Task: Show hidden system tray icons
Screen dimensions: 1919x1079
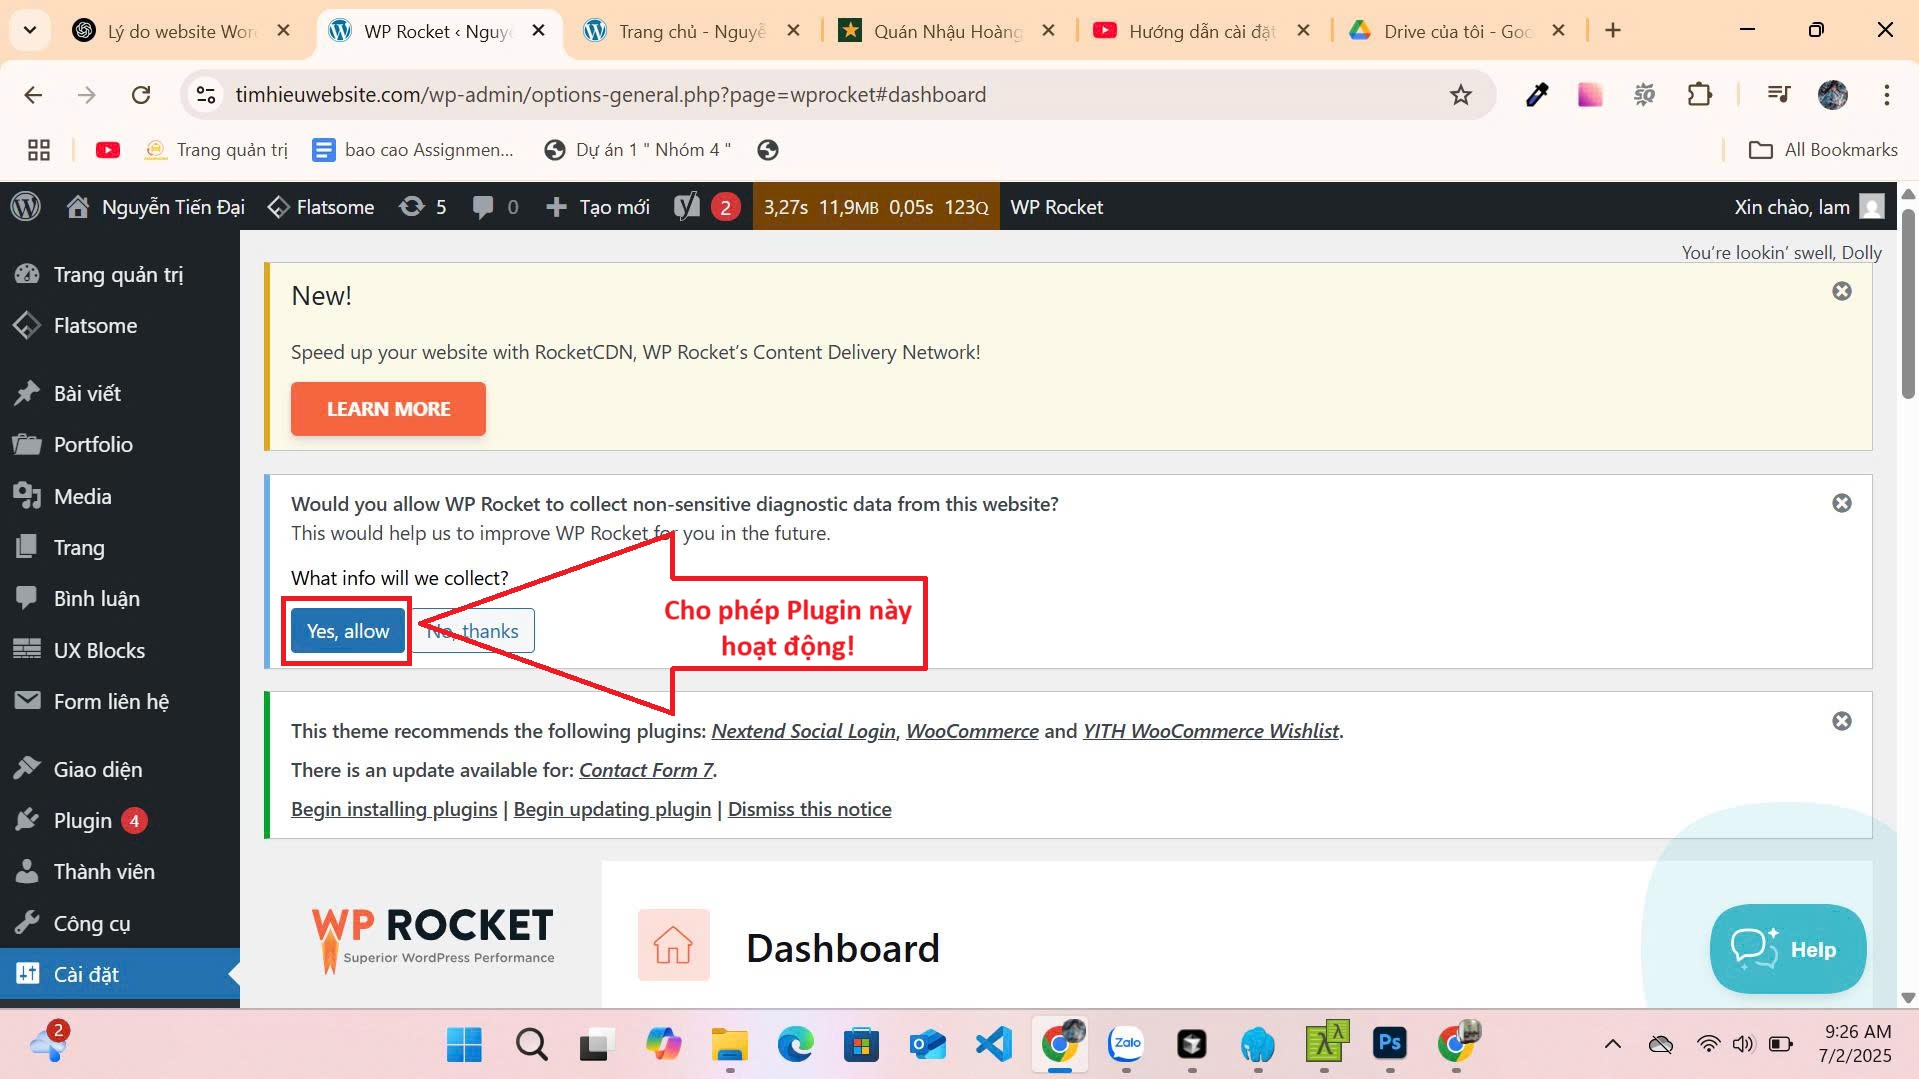Action: (x=1612, y=1045)
